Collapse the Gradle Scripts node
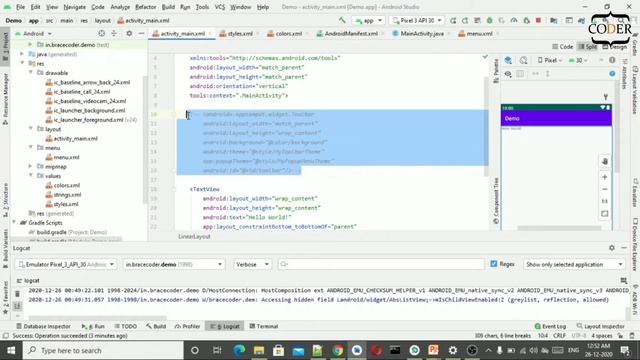The width and height of the screenshot is (640, 360). [14, 223]
